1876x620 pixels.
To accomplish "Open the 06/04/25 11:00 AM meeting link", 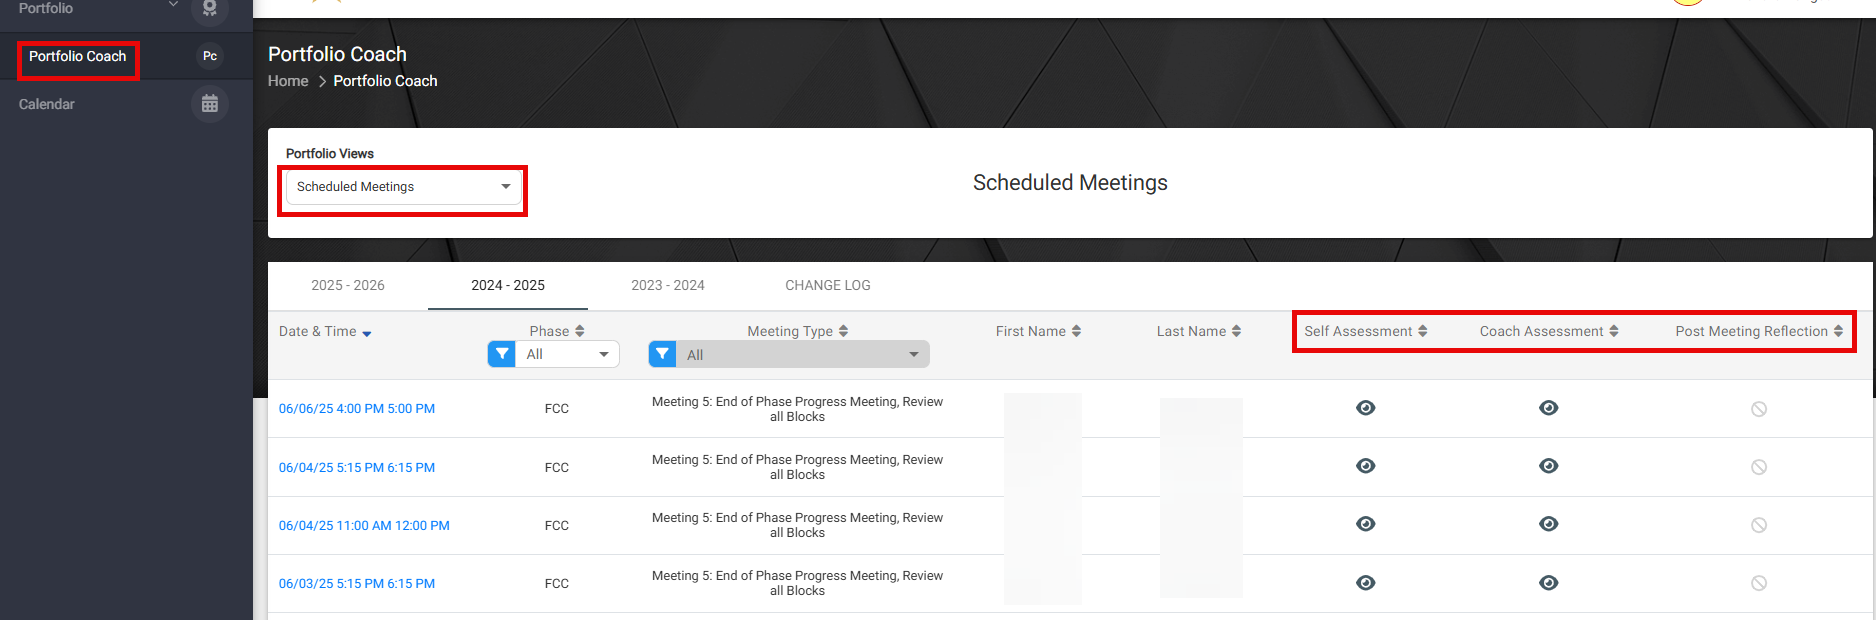I will 364,525.
